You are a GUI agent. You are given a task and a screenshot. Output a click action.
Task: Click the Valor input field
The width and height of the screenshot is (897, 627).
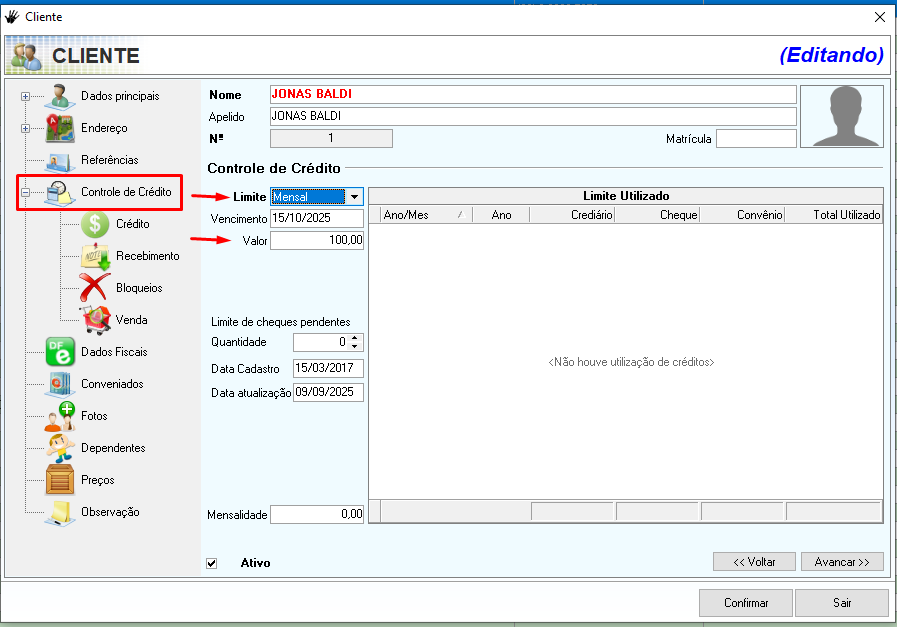(x=317, y=241)
